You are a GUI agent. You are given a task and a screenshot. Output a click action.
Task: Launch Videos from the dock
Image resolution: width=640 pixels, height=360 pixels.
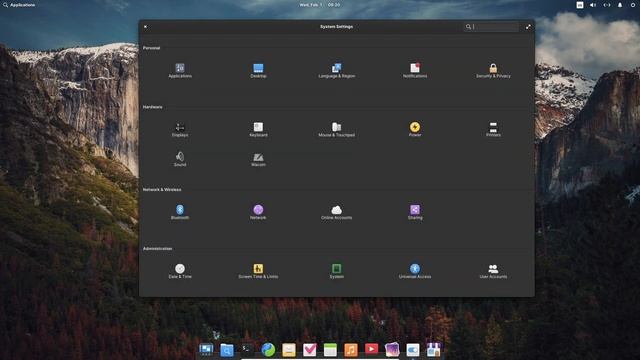(x=371, y=349)
